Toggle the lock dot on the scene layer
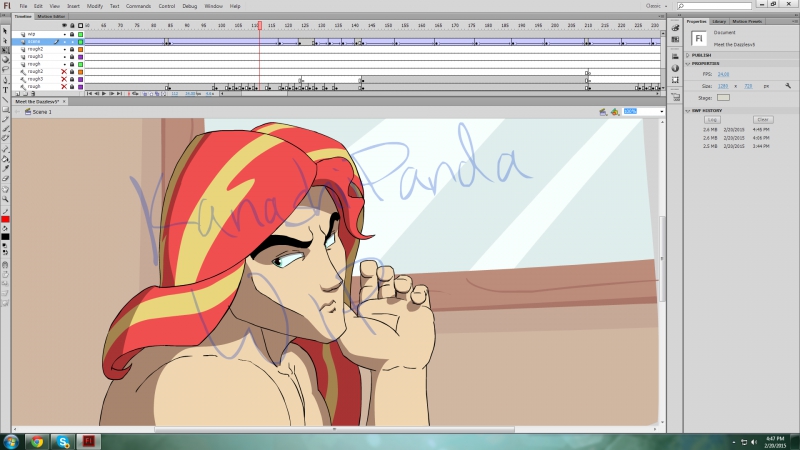This screenshot has width=800, height=450. [x=72, y=42]
